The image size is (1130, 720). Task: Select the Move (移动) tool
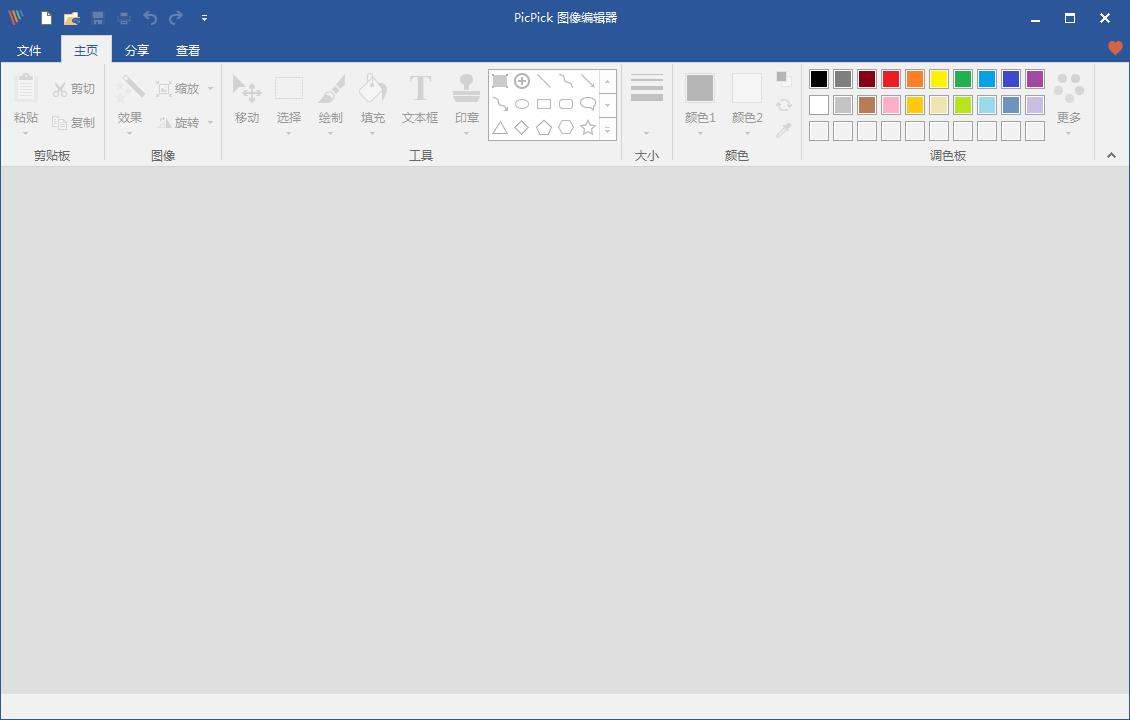pos(247,99)
